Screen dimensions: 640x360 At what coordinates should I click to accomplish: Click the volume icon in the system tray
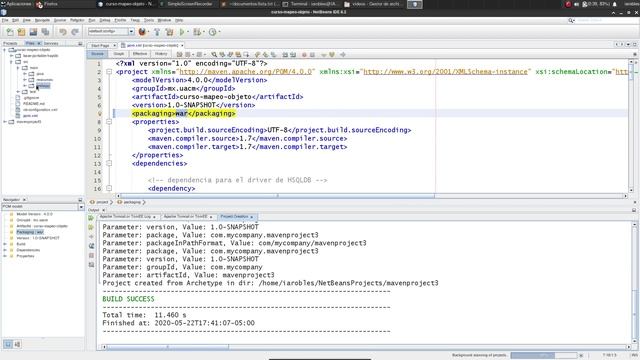tap(576, 4)
